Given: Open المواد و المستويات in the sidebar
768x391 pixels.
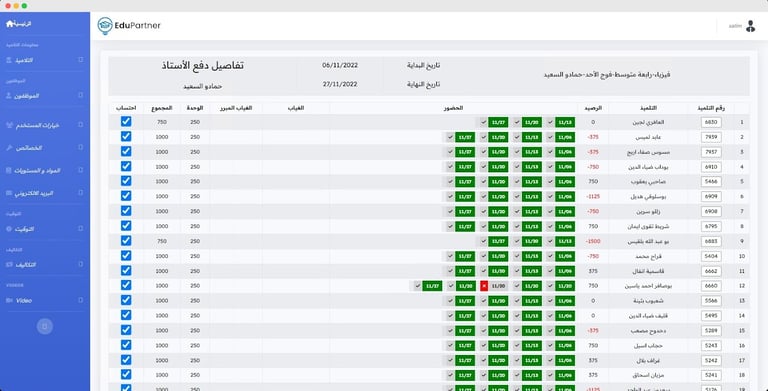Looking at the screenshot, I should point(37,171).
